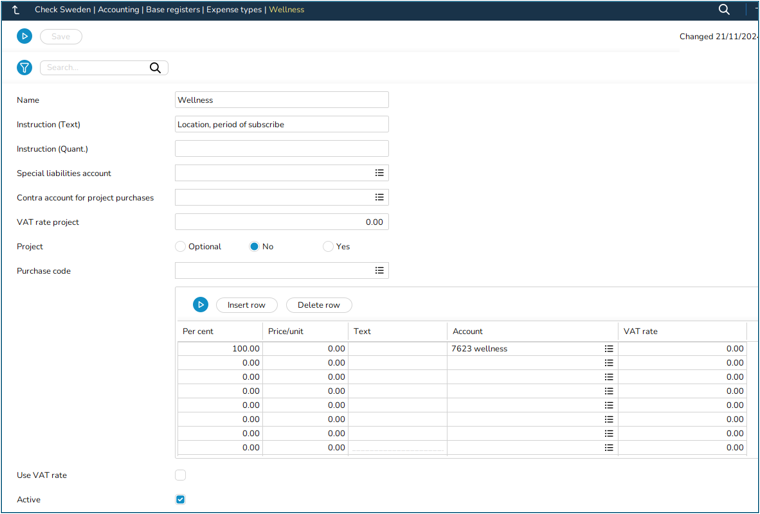
Task: Click the Special liabilities account input
Action: tap(282, 173)
